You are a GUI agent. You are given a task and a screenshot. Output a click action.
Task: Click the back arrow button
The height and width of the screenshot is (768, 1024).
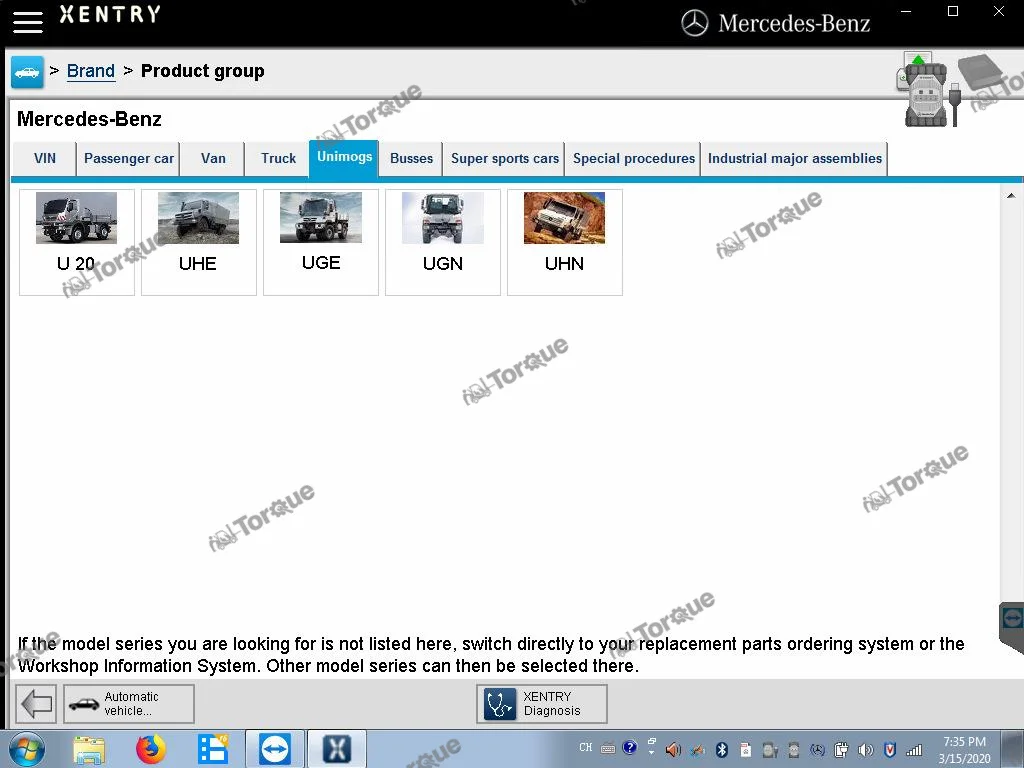36,704
